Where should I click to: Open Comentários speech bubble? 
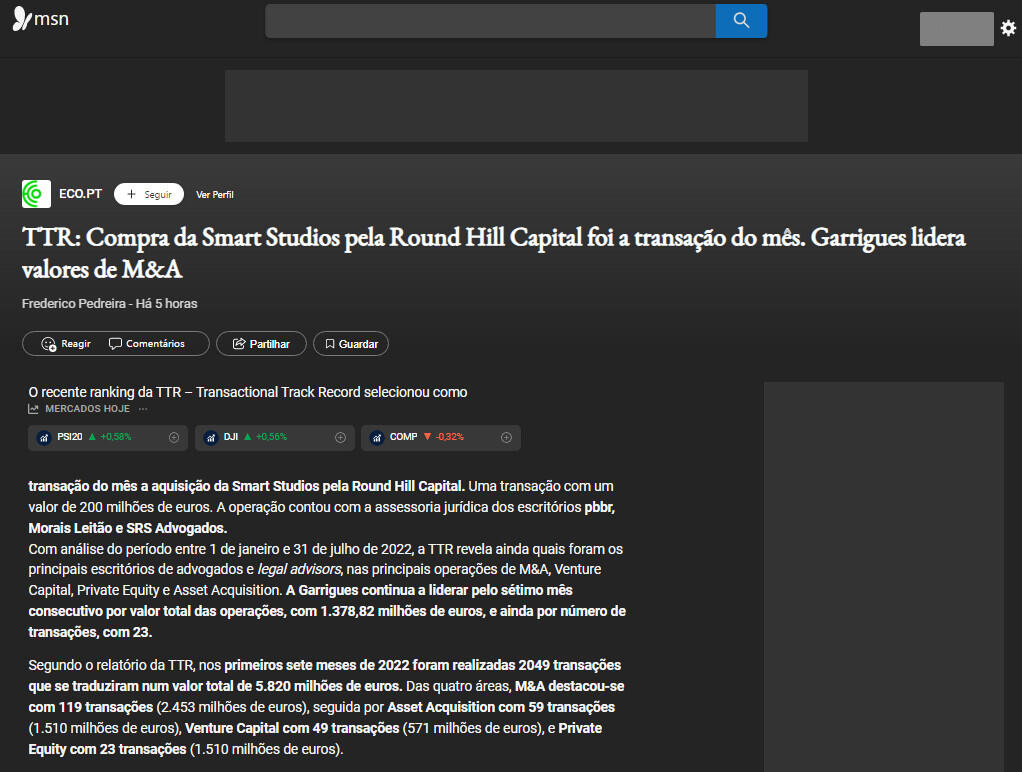click(x=147, y=344)
